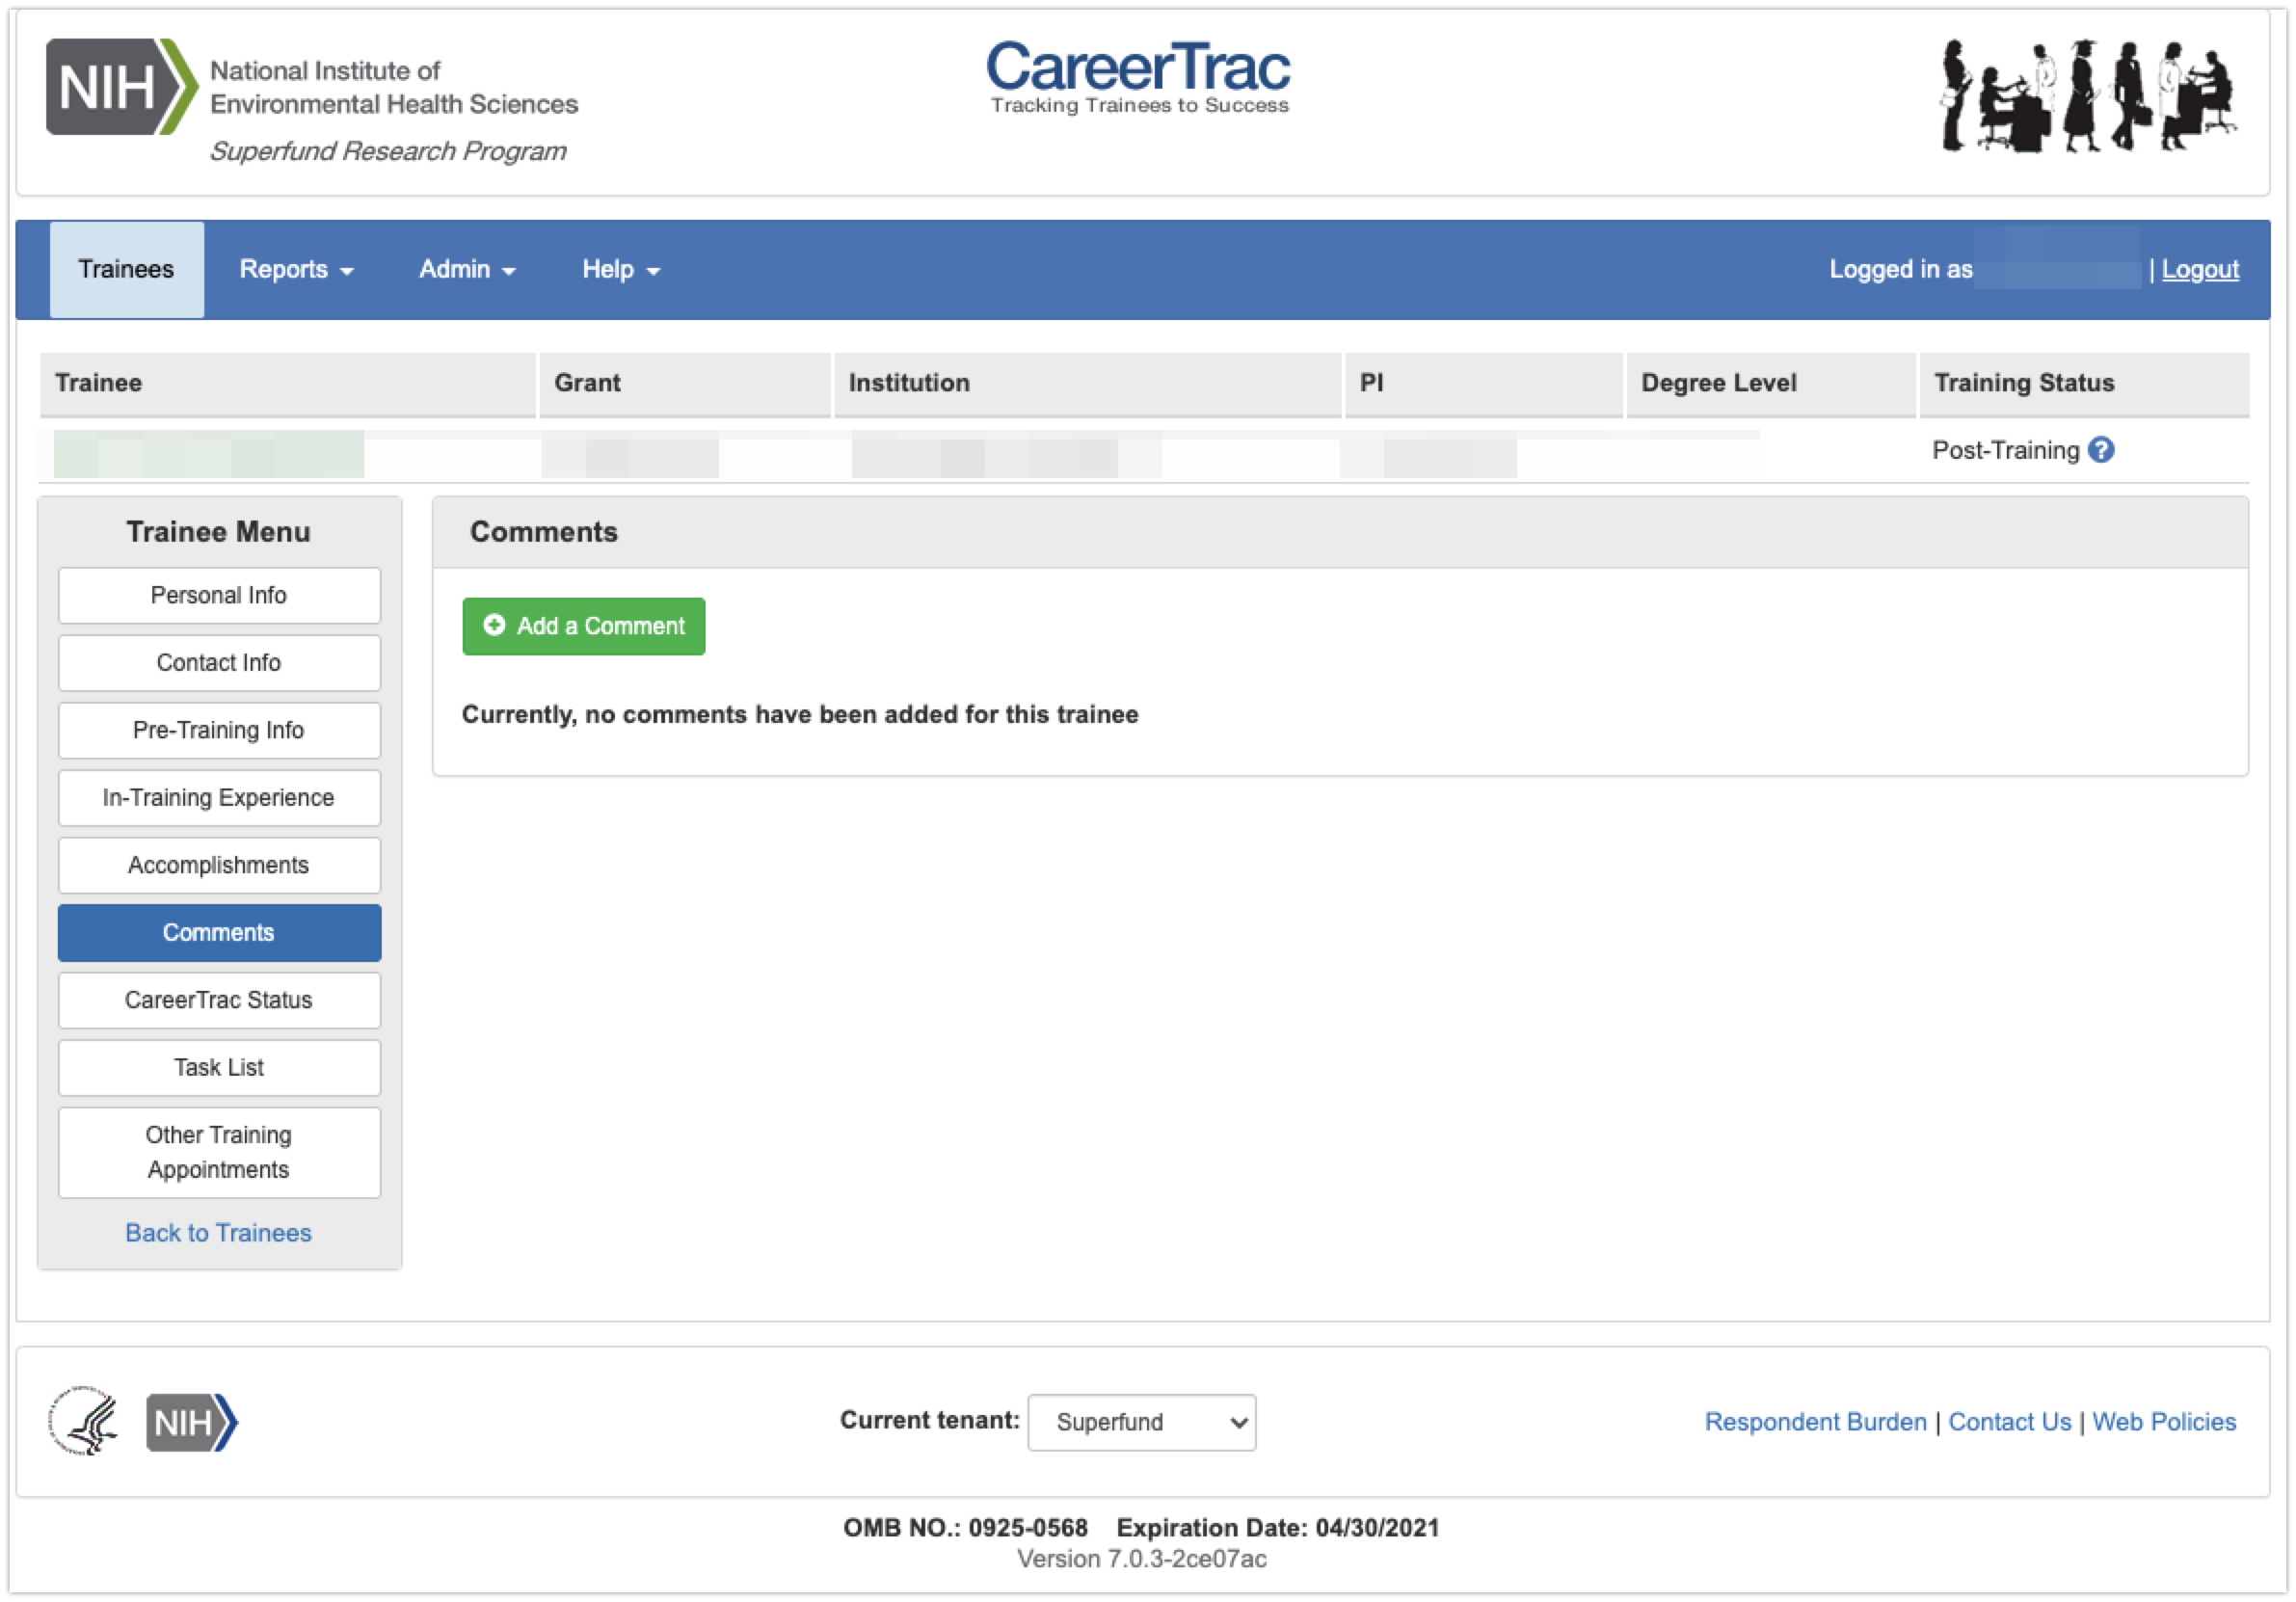
Task: Open the Help dropdown menu
Action: (620, 270)
